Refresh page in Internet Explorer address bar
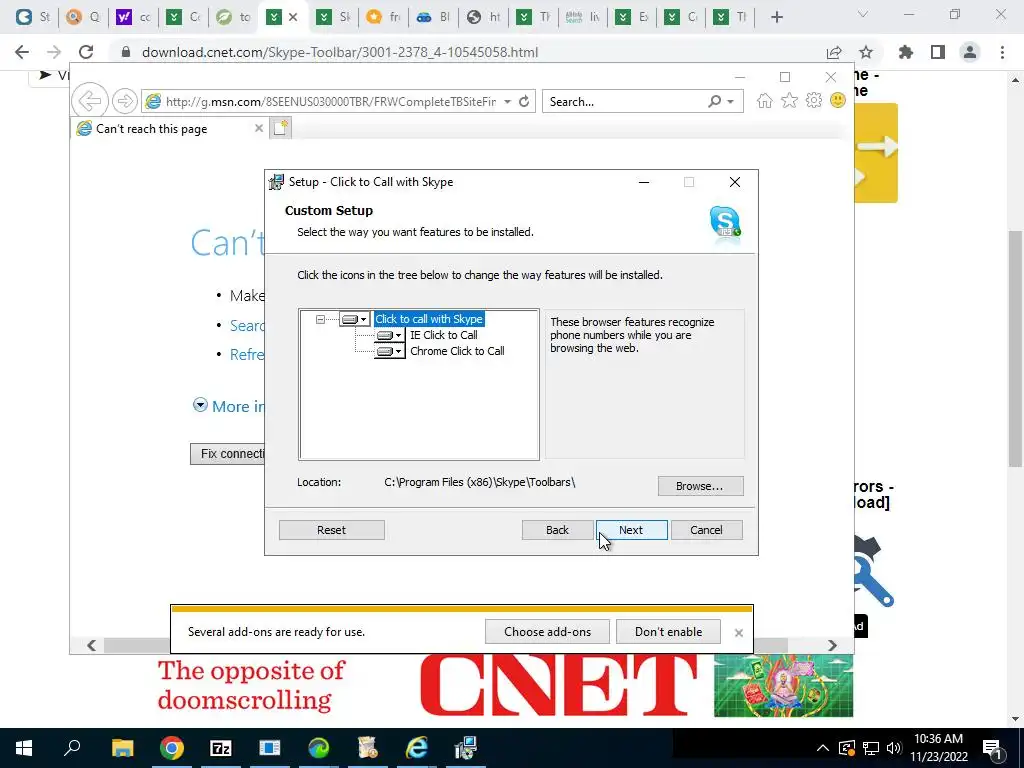 (524, 101)
